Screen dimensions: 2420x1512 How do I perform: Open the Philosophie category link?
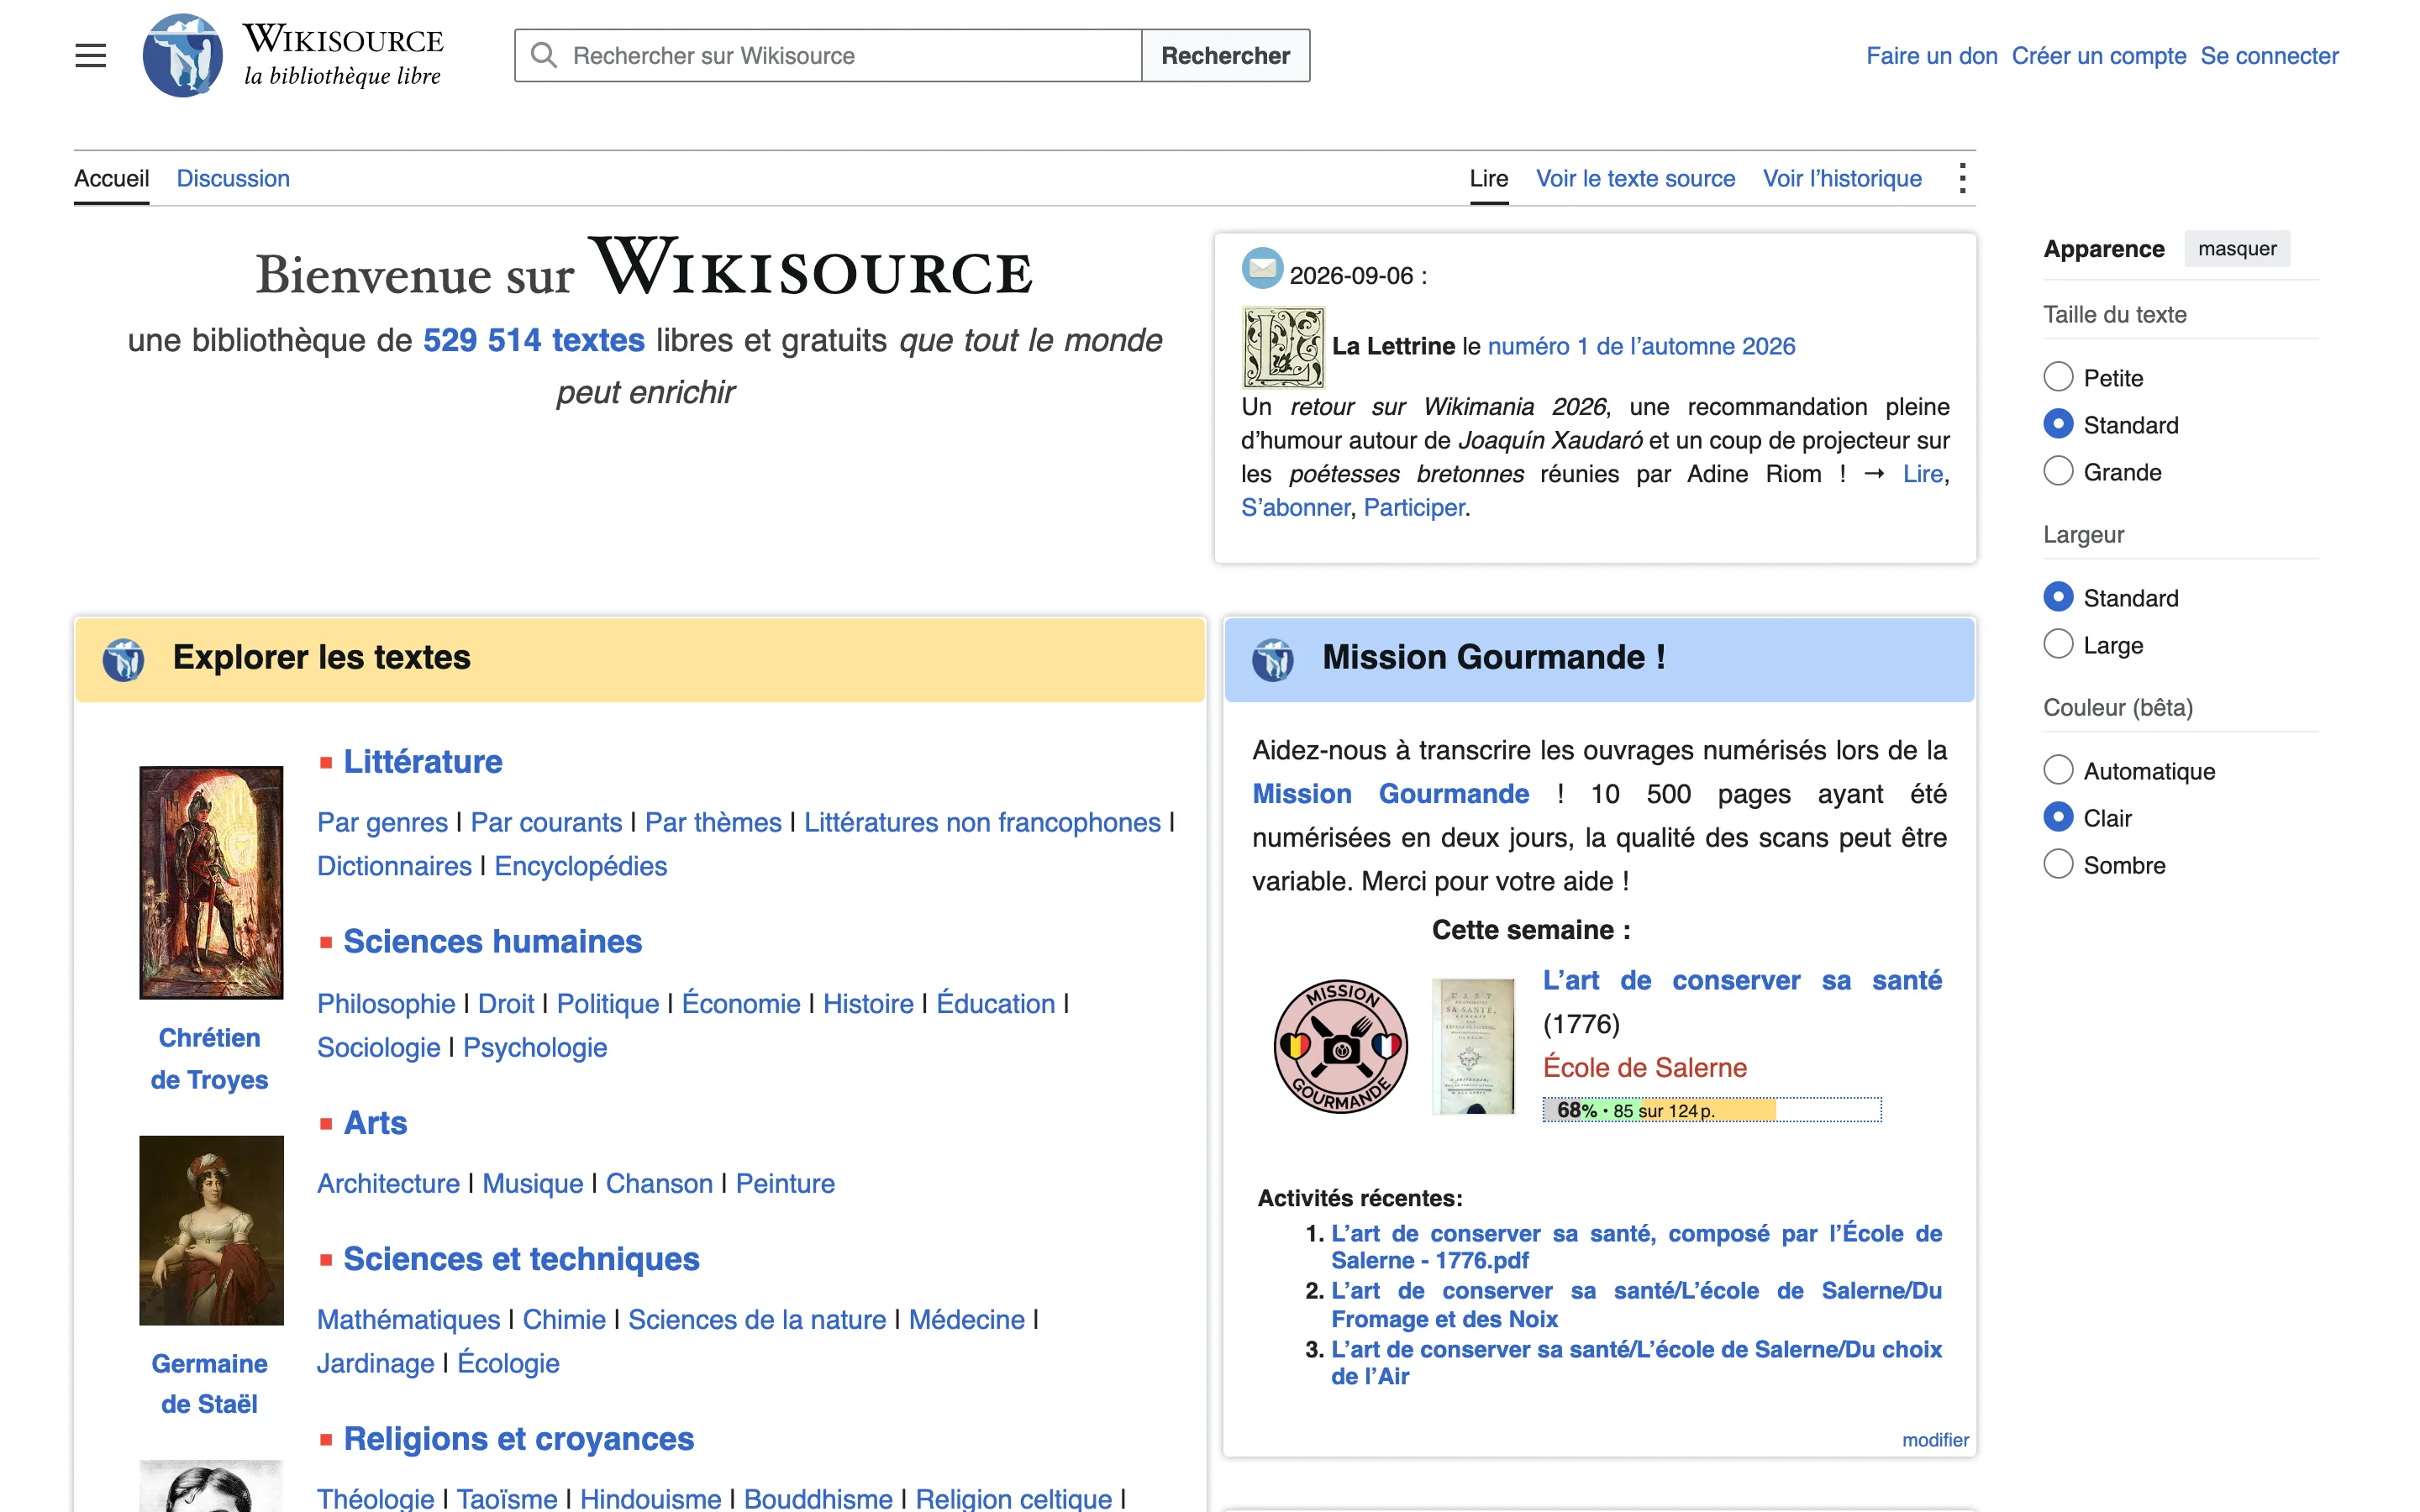[386, 1003]
